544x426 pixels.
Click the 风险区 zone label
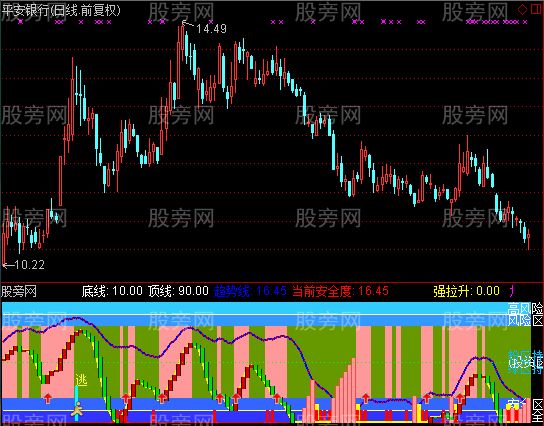pos(525,320)
